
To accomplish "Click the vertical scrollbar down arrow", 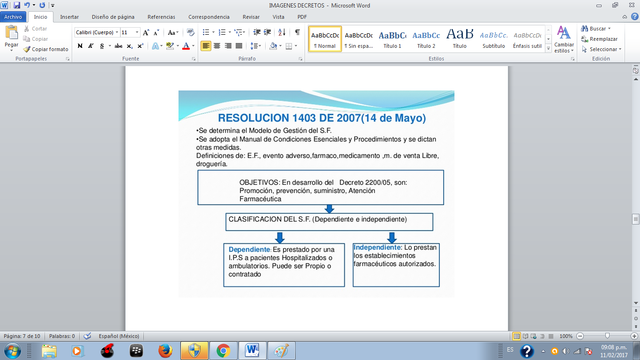I will coord(636,303).
